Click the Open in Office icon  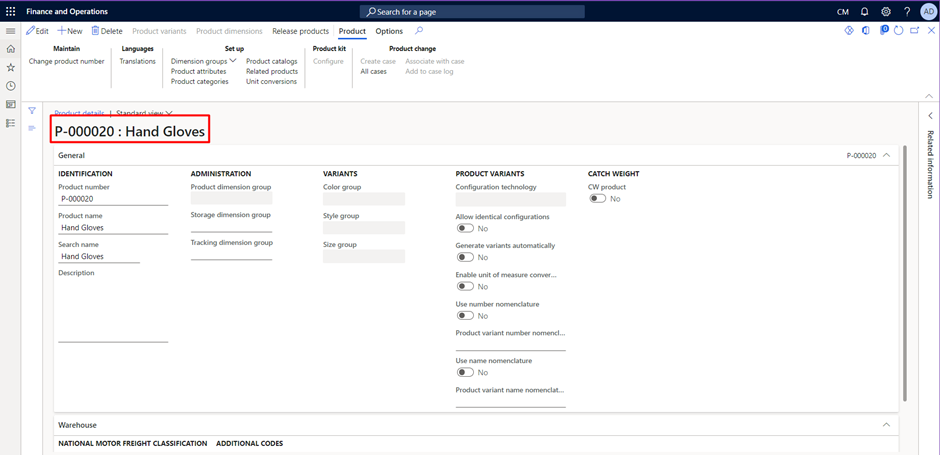click(866, 31)
